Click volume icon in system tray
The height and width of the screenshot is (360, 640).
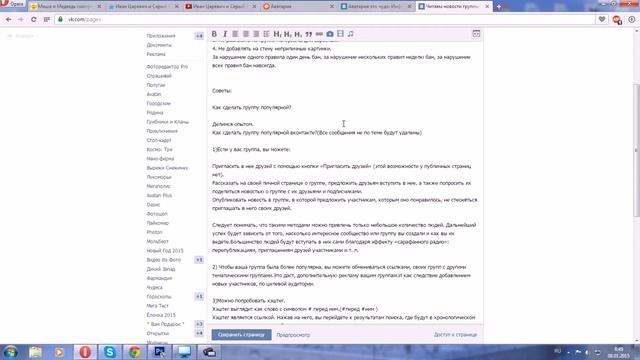coord(587,352)
